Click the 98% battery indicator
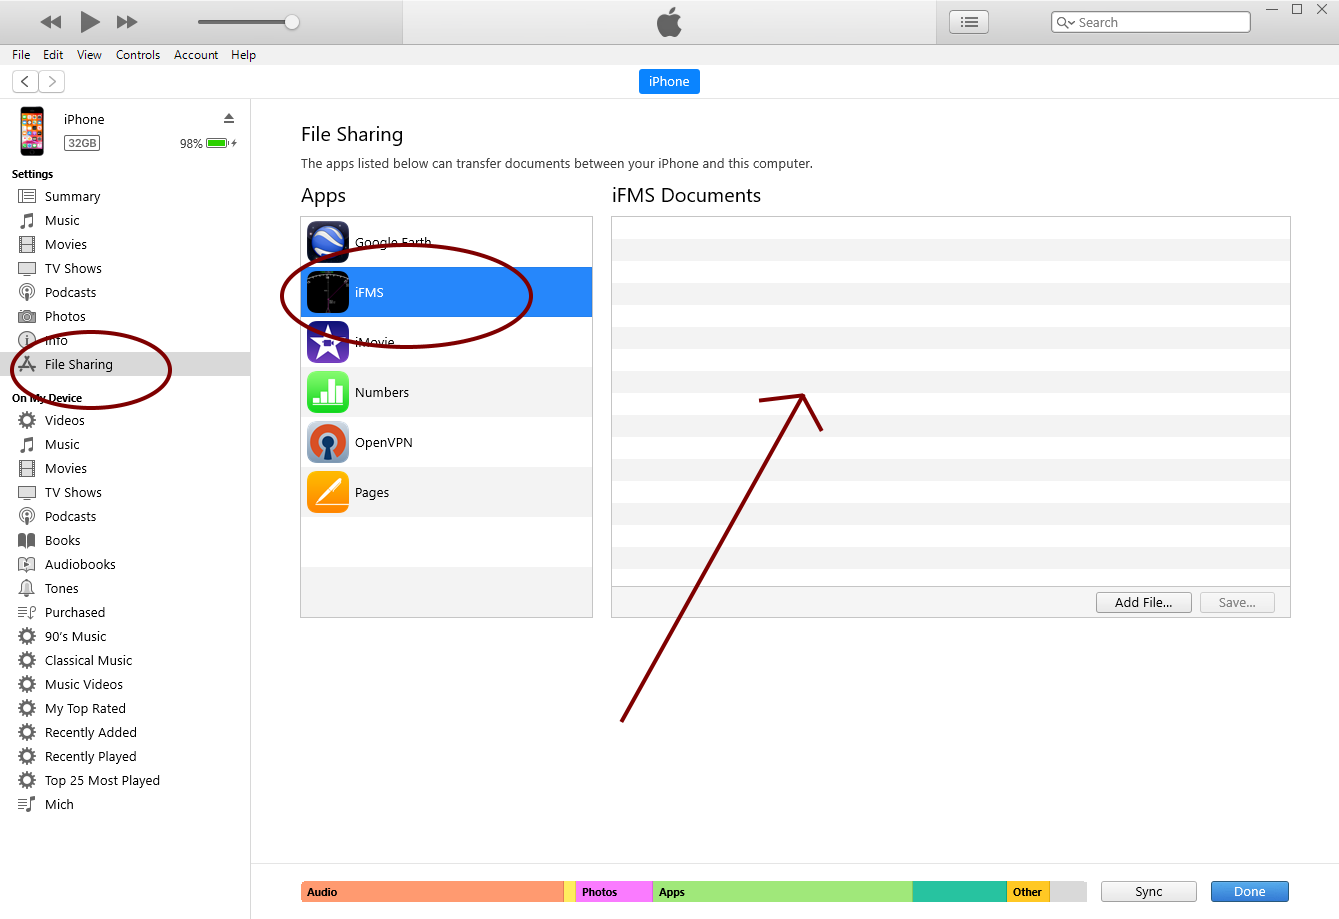This screenshot has width=1339, height=919. pos(208,143)
